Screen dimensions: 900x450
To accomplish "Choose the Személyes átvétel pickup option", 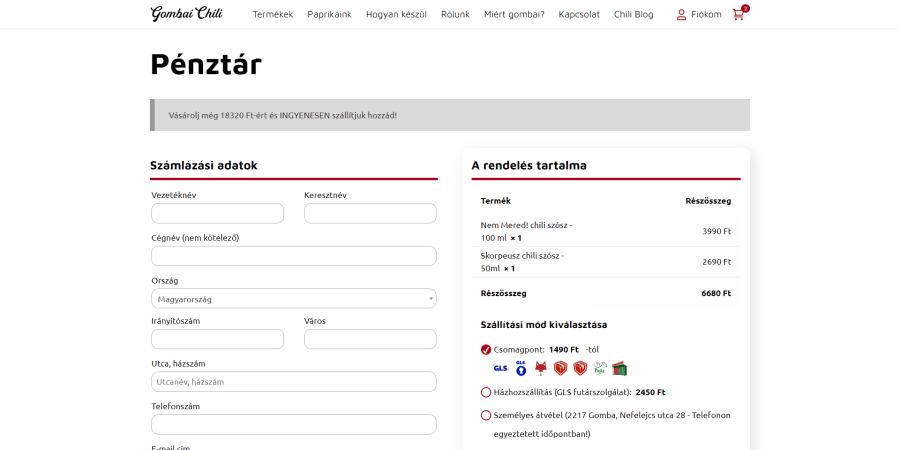I will 486,415.
